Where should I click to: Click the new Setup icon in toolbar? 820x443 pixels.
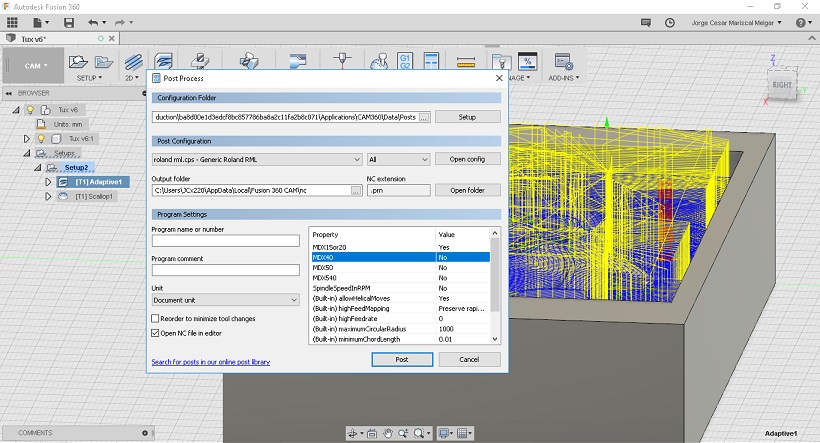[x=78, y=62]
